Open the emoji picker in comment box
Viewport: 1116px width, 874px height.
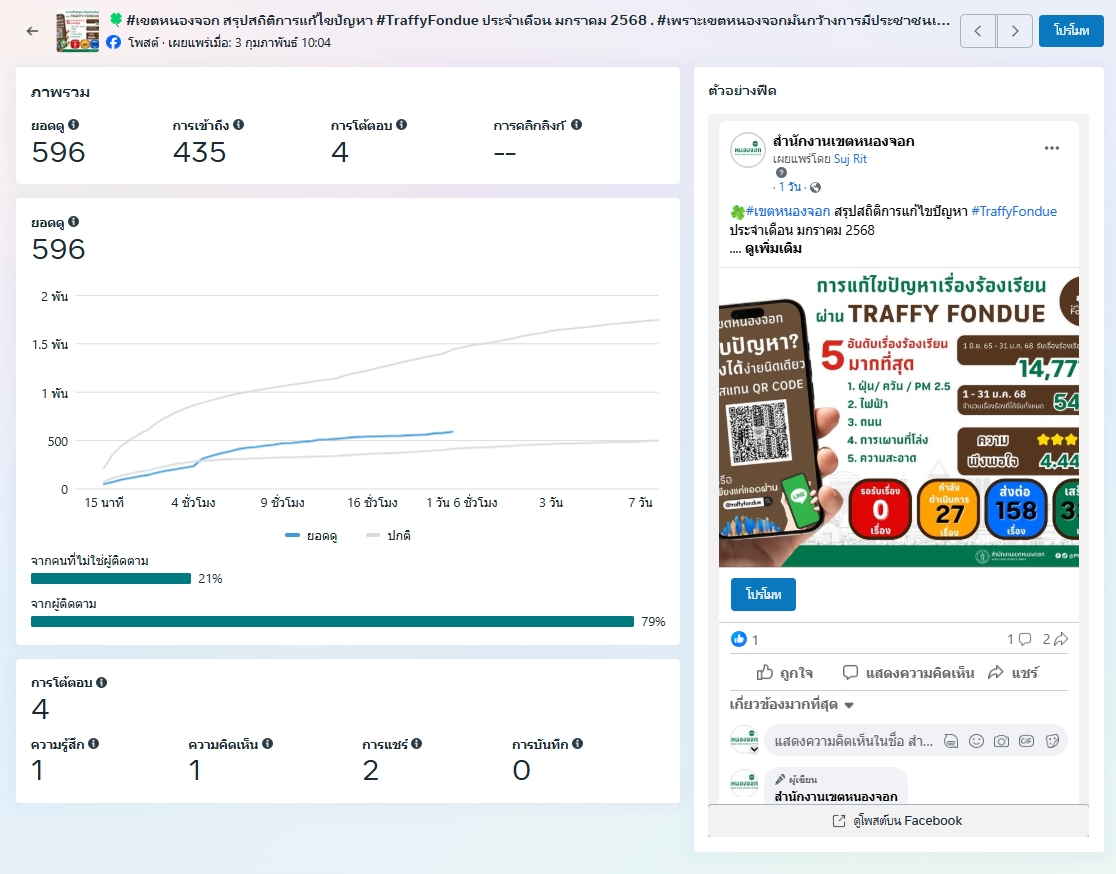[976, 742]
